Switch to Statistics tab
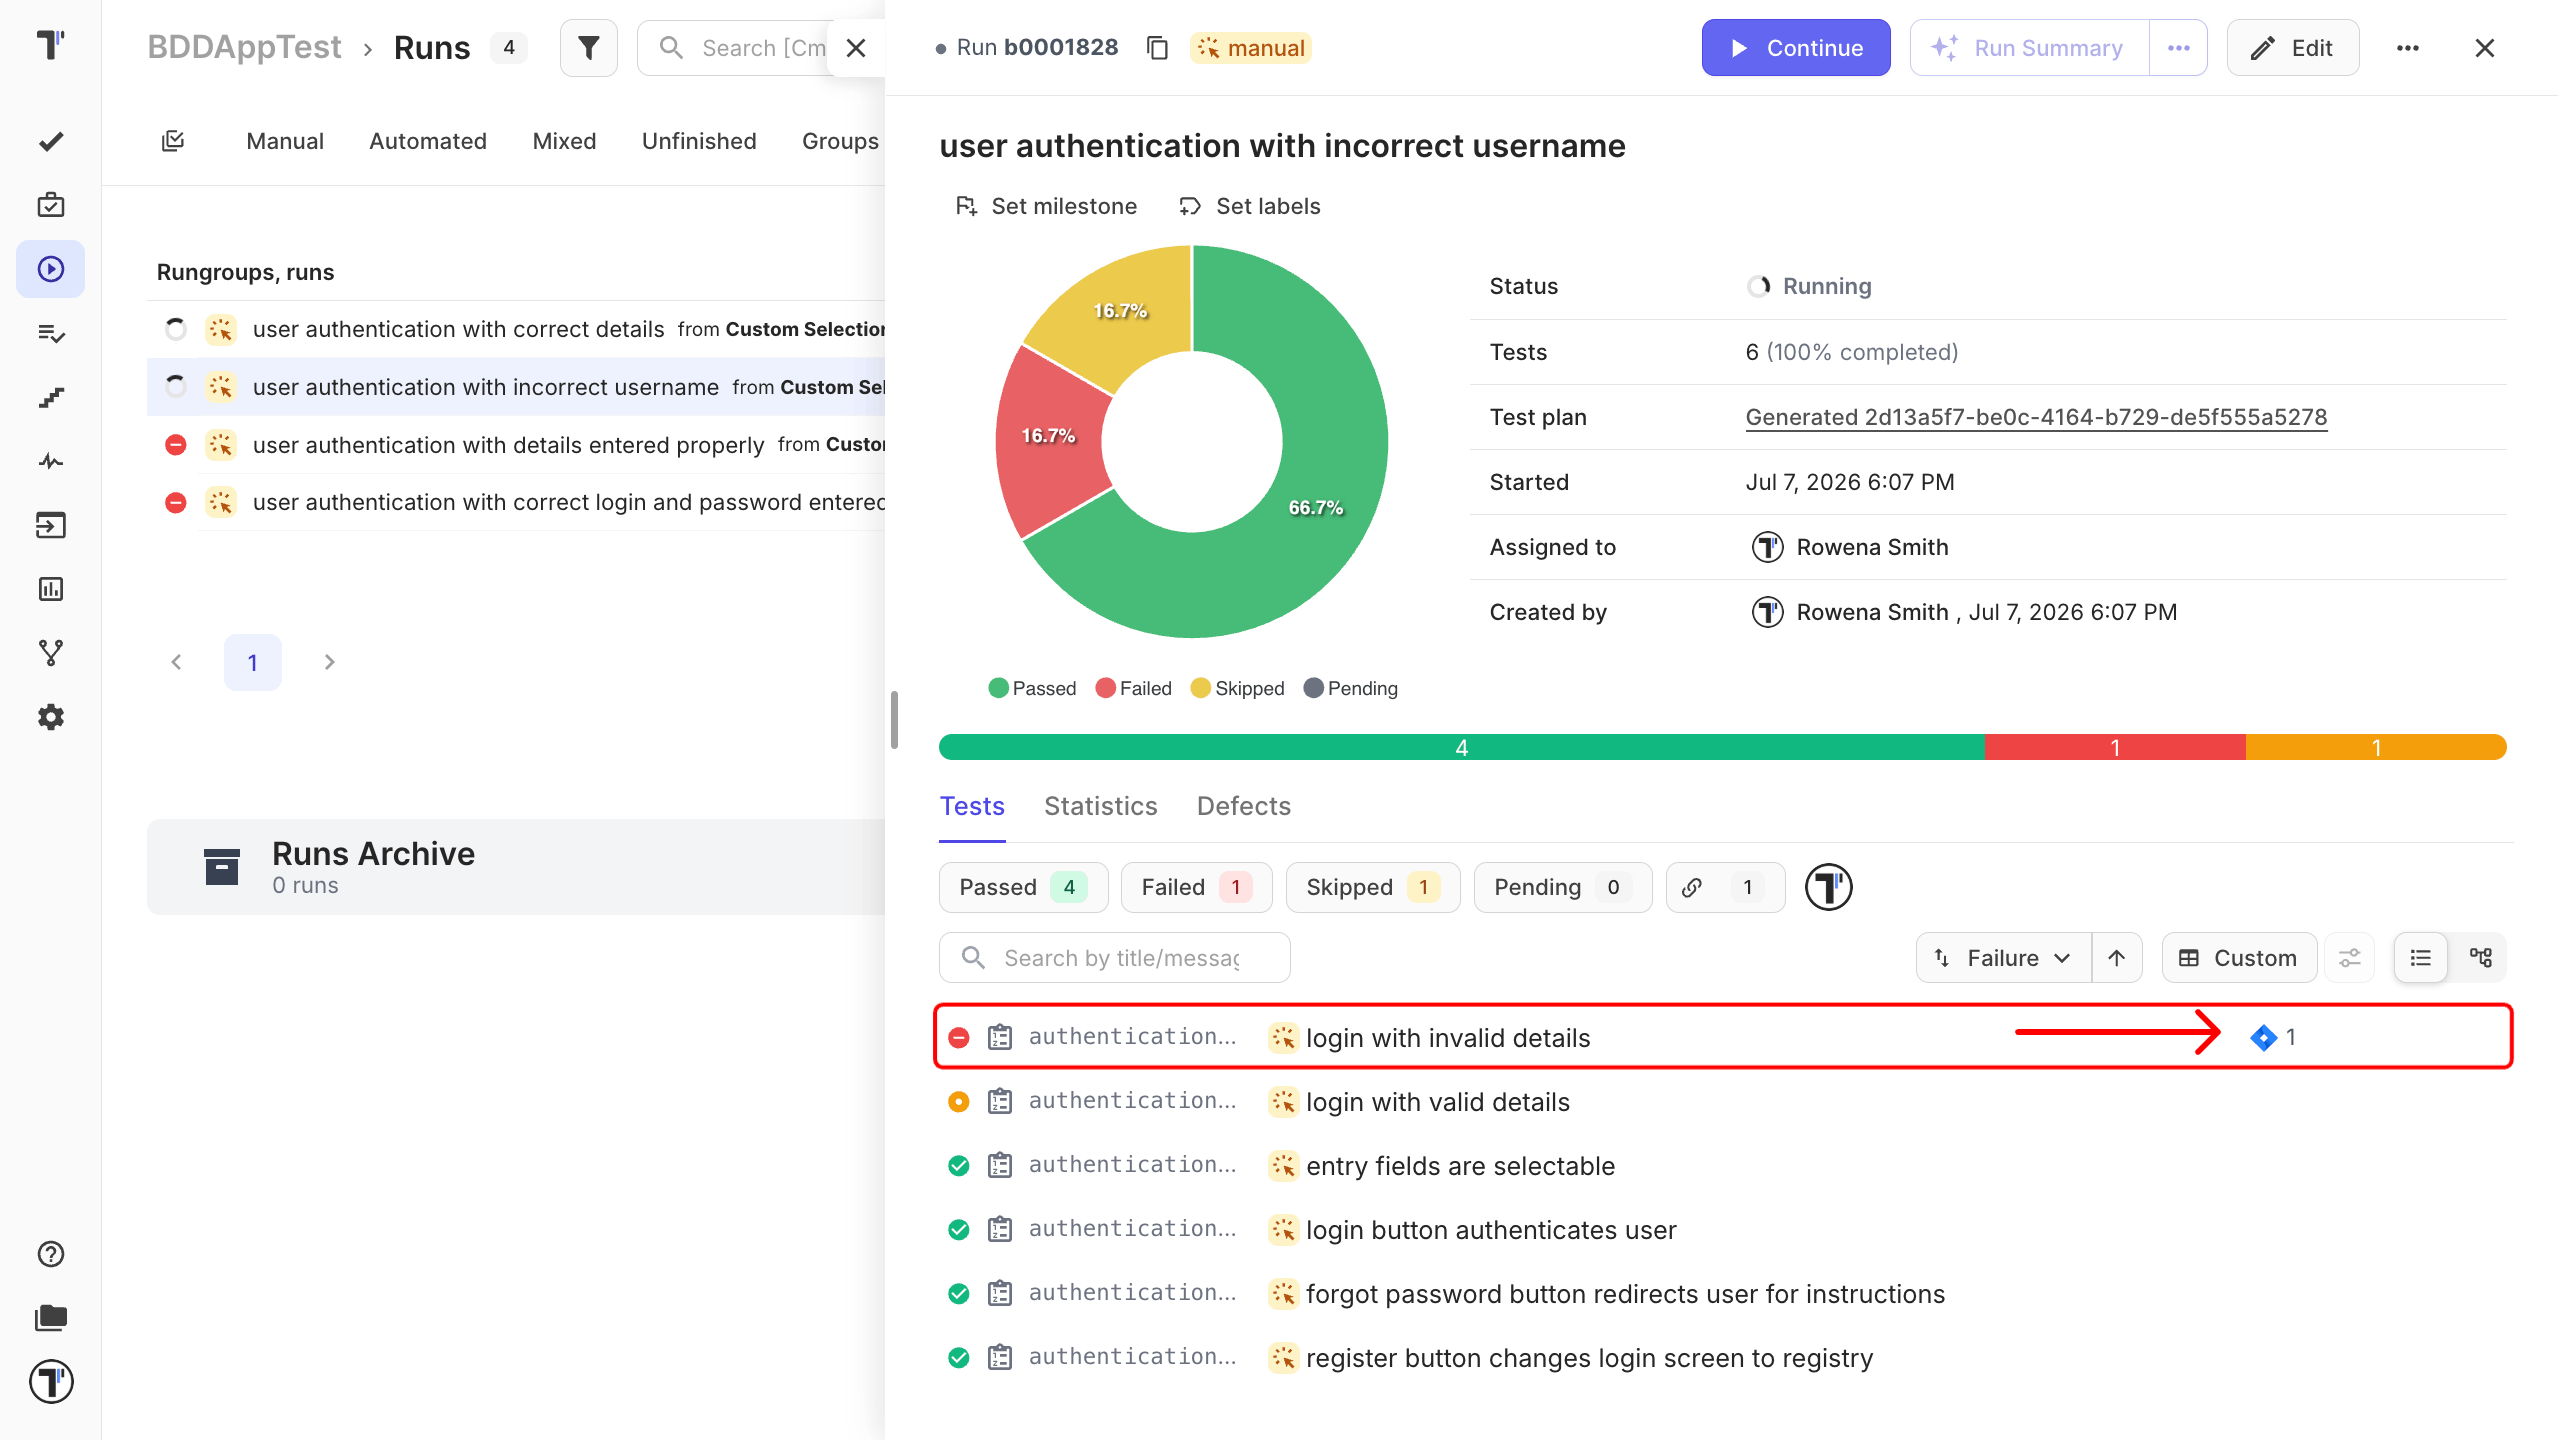Viewport: 2560px width, 1440px height. [1101, 806]
